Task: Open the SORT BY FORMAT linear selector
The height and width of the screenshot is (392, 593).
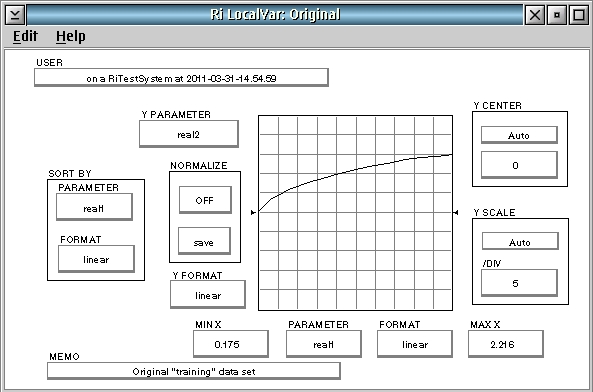Action: point(96,259)
